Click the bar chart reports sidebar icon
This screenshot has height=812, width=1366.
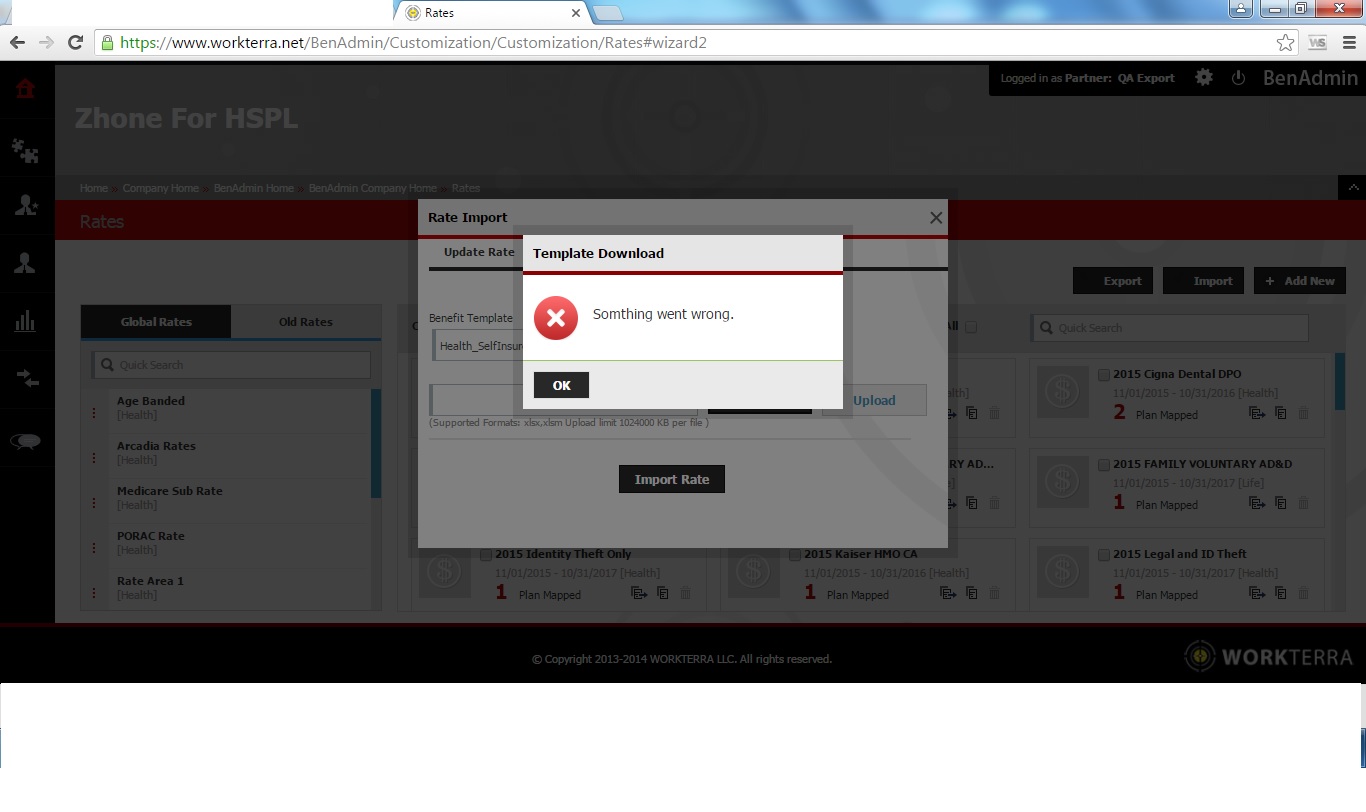[25, 321]
